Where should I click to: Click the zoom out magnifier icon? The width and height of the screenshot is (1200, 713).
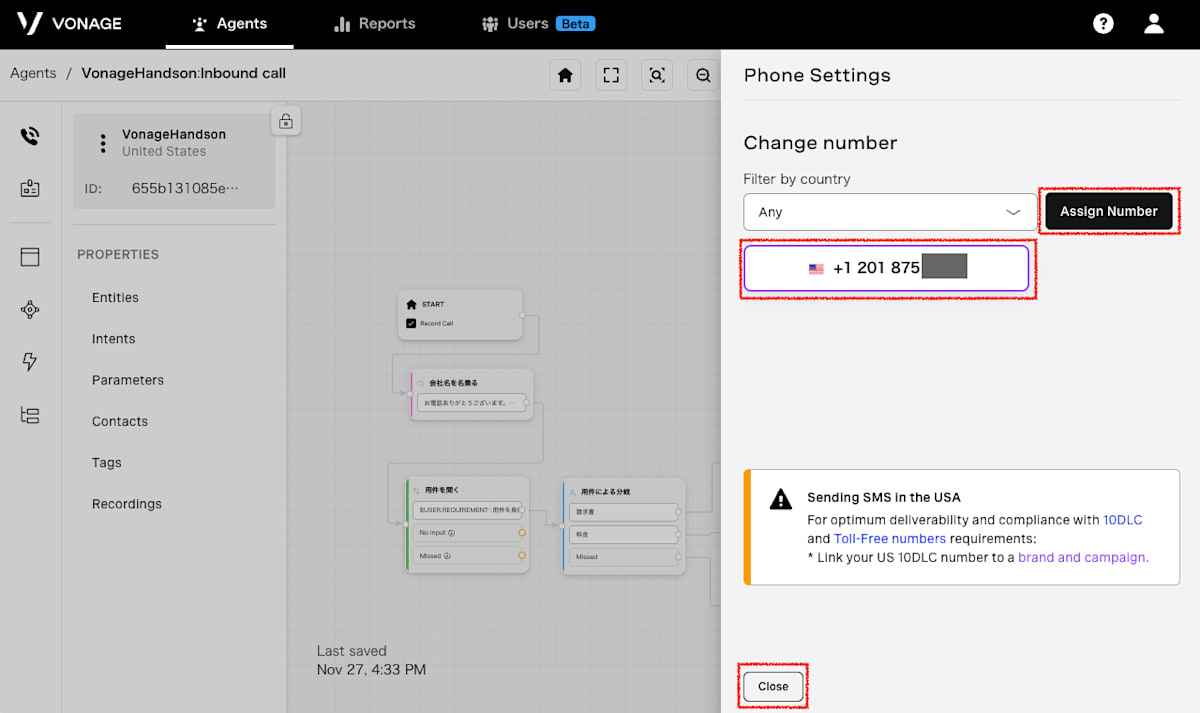703,75
